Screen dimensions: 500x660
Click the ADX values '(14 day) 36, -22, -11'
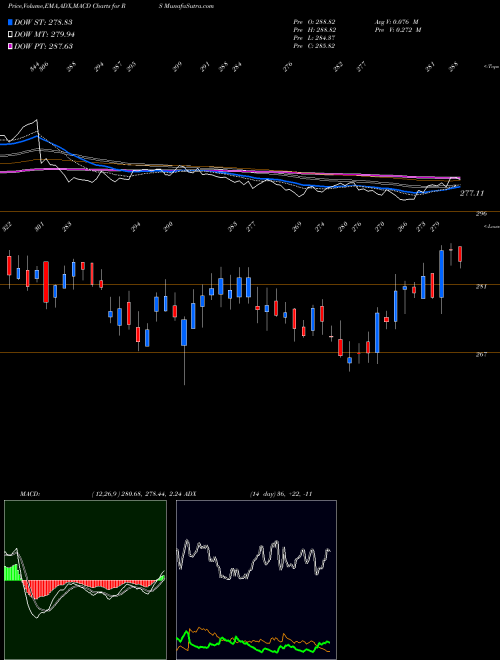281,494
